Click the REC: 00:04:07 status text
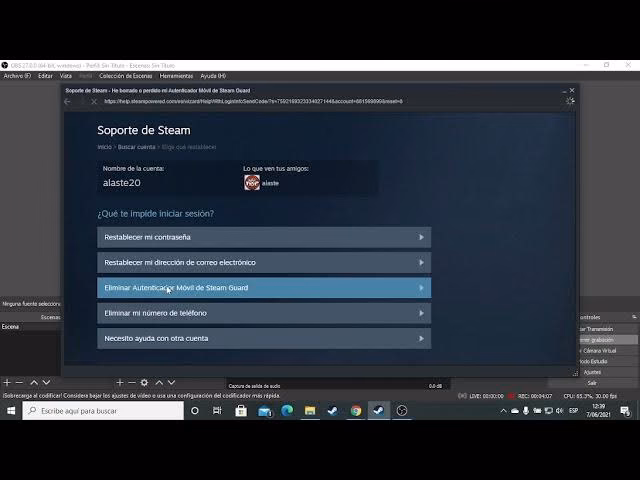 (535, 396)
